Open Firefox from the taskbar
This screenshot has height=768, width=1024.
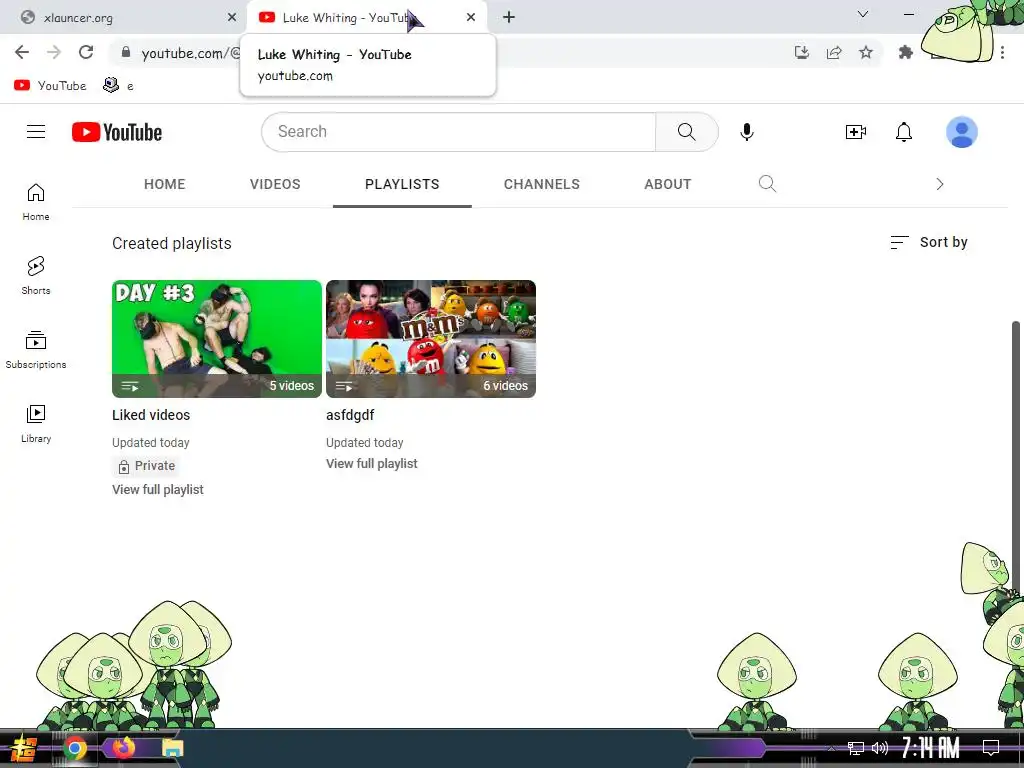tap(123, 748)
